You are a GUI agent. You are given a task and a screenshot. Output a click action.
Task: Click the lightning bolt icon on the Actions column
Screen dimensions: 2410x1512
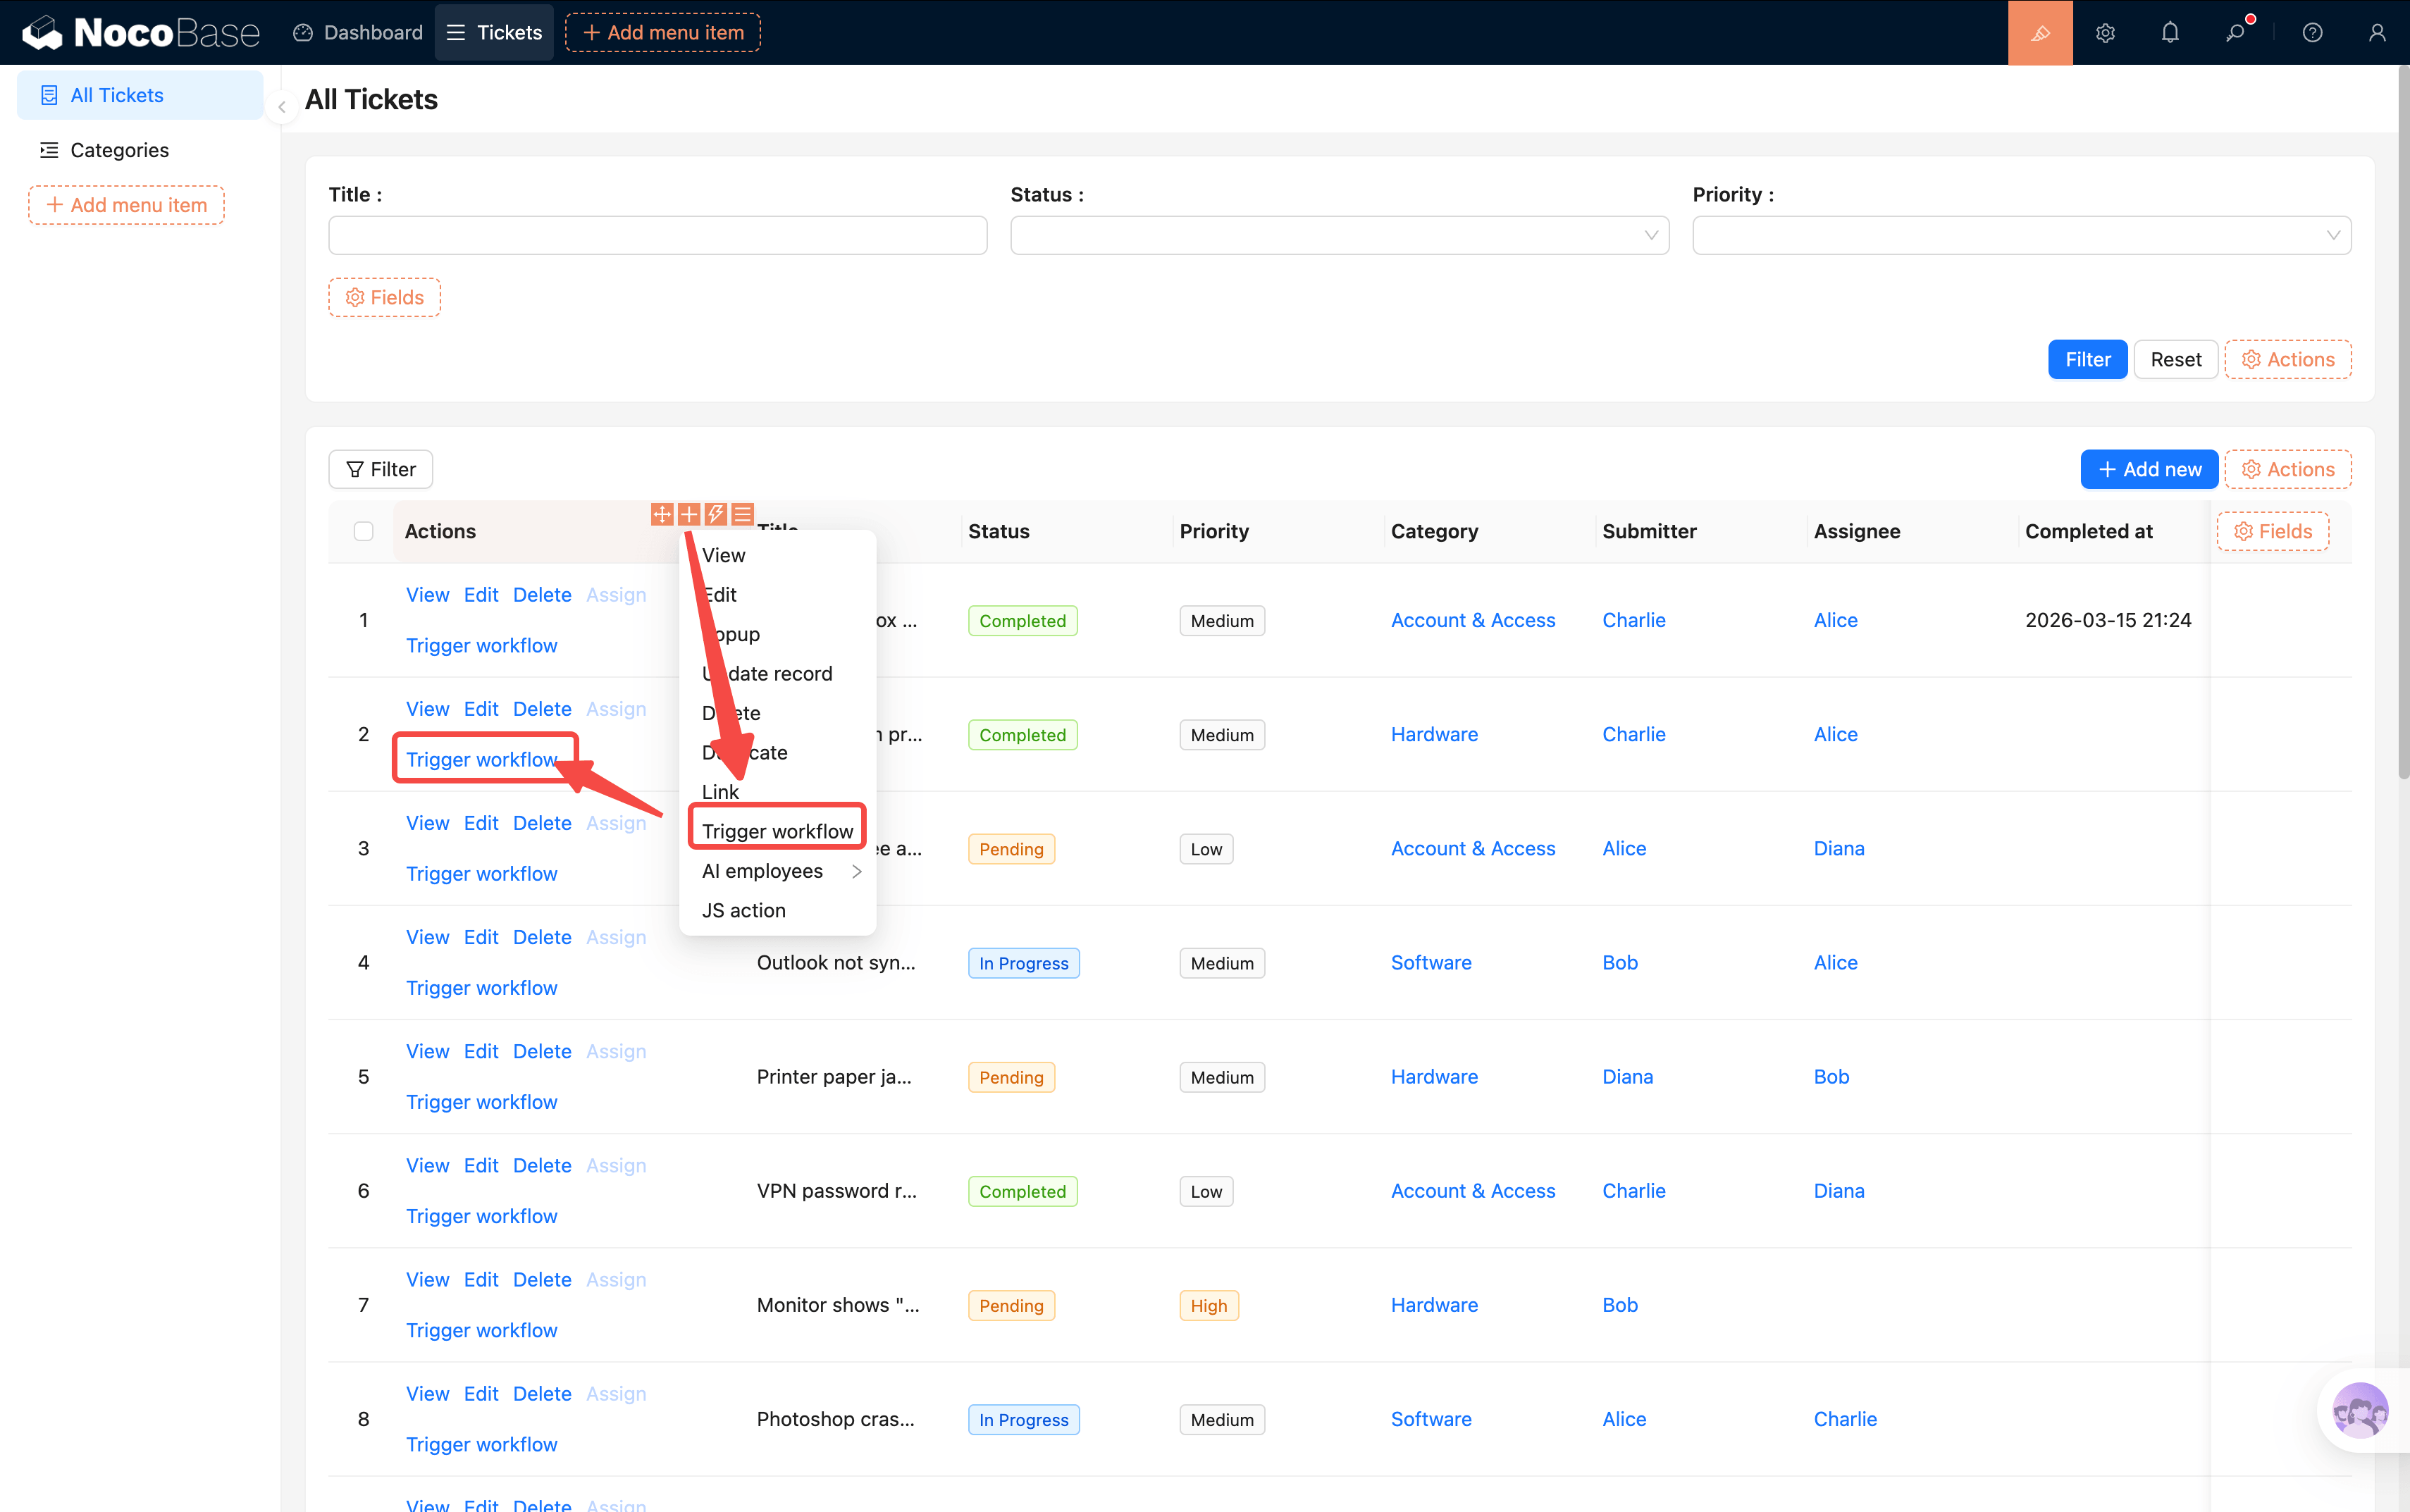[x=716, y=514]
